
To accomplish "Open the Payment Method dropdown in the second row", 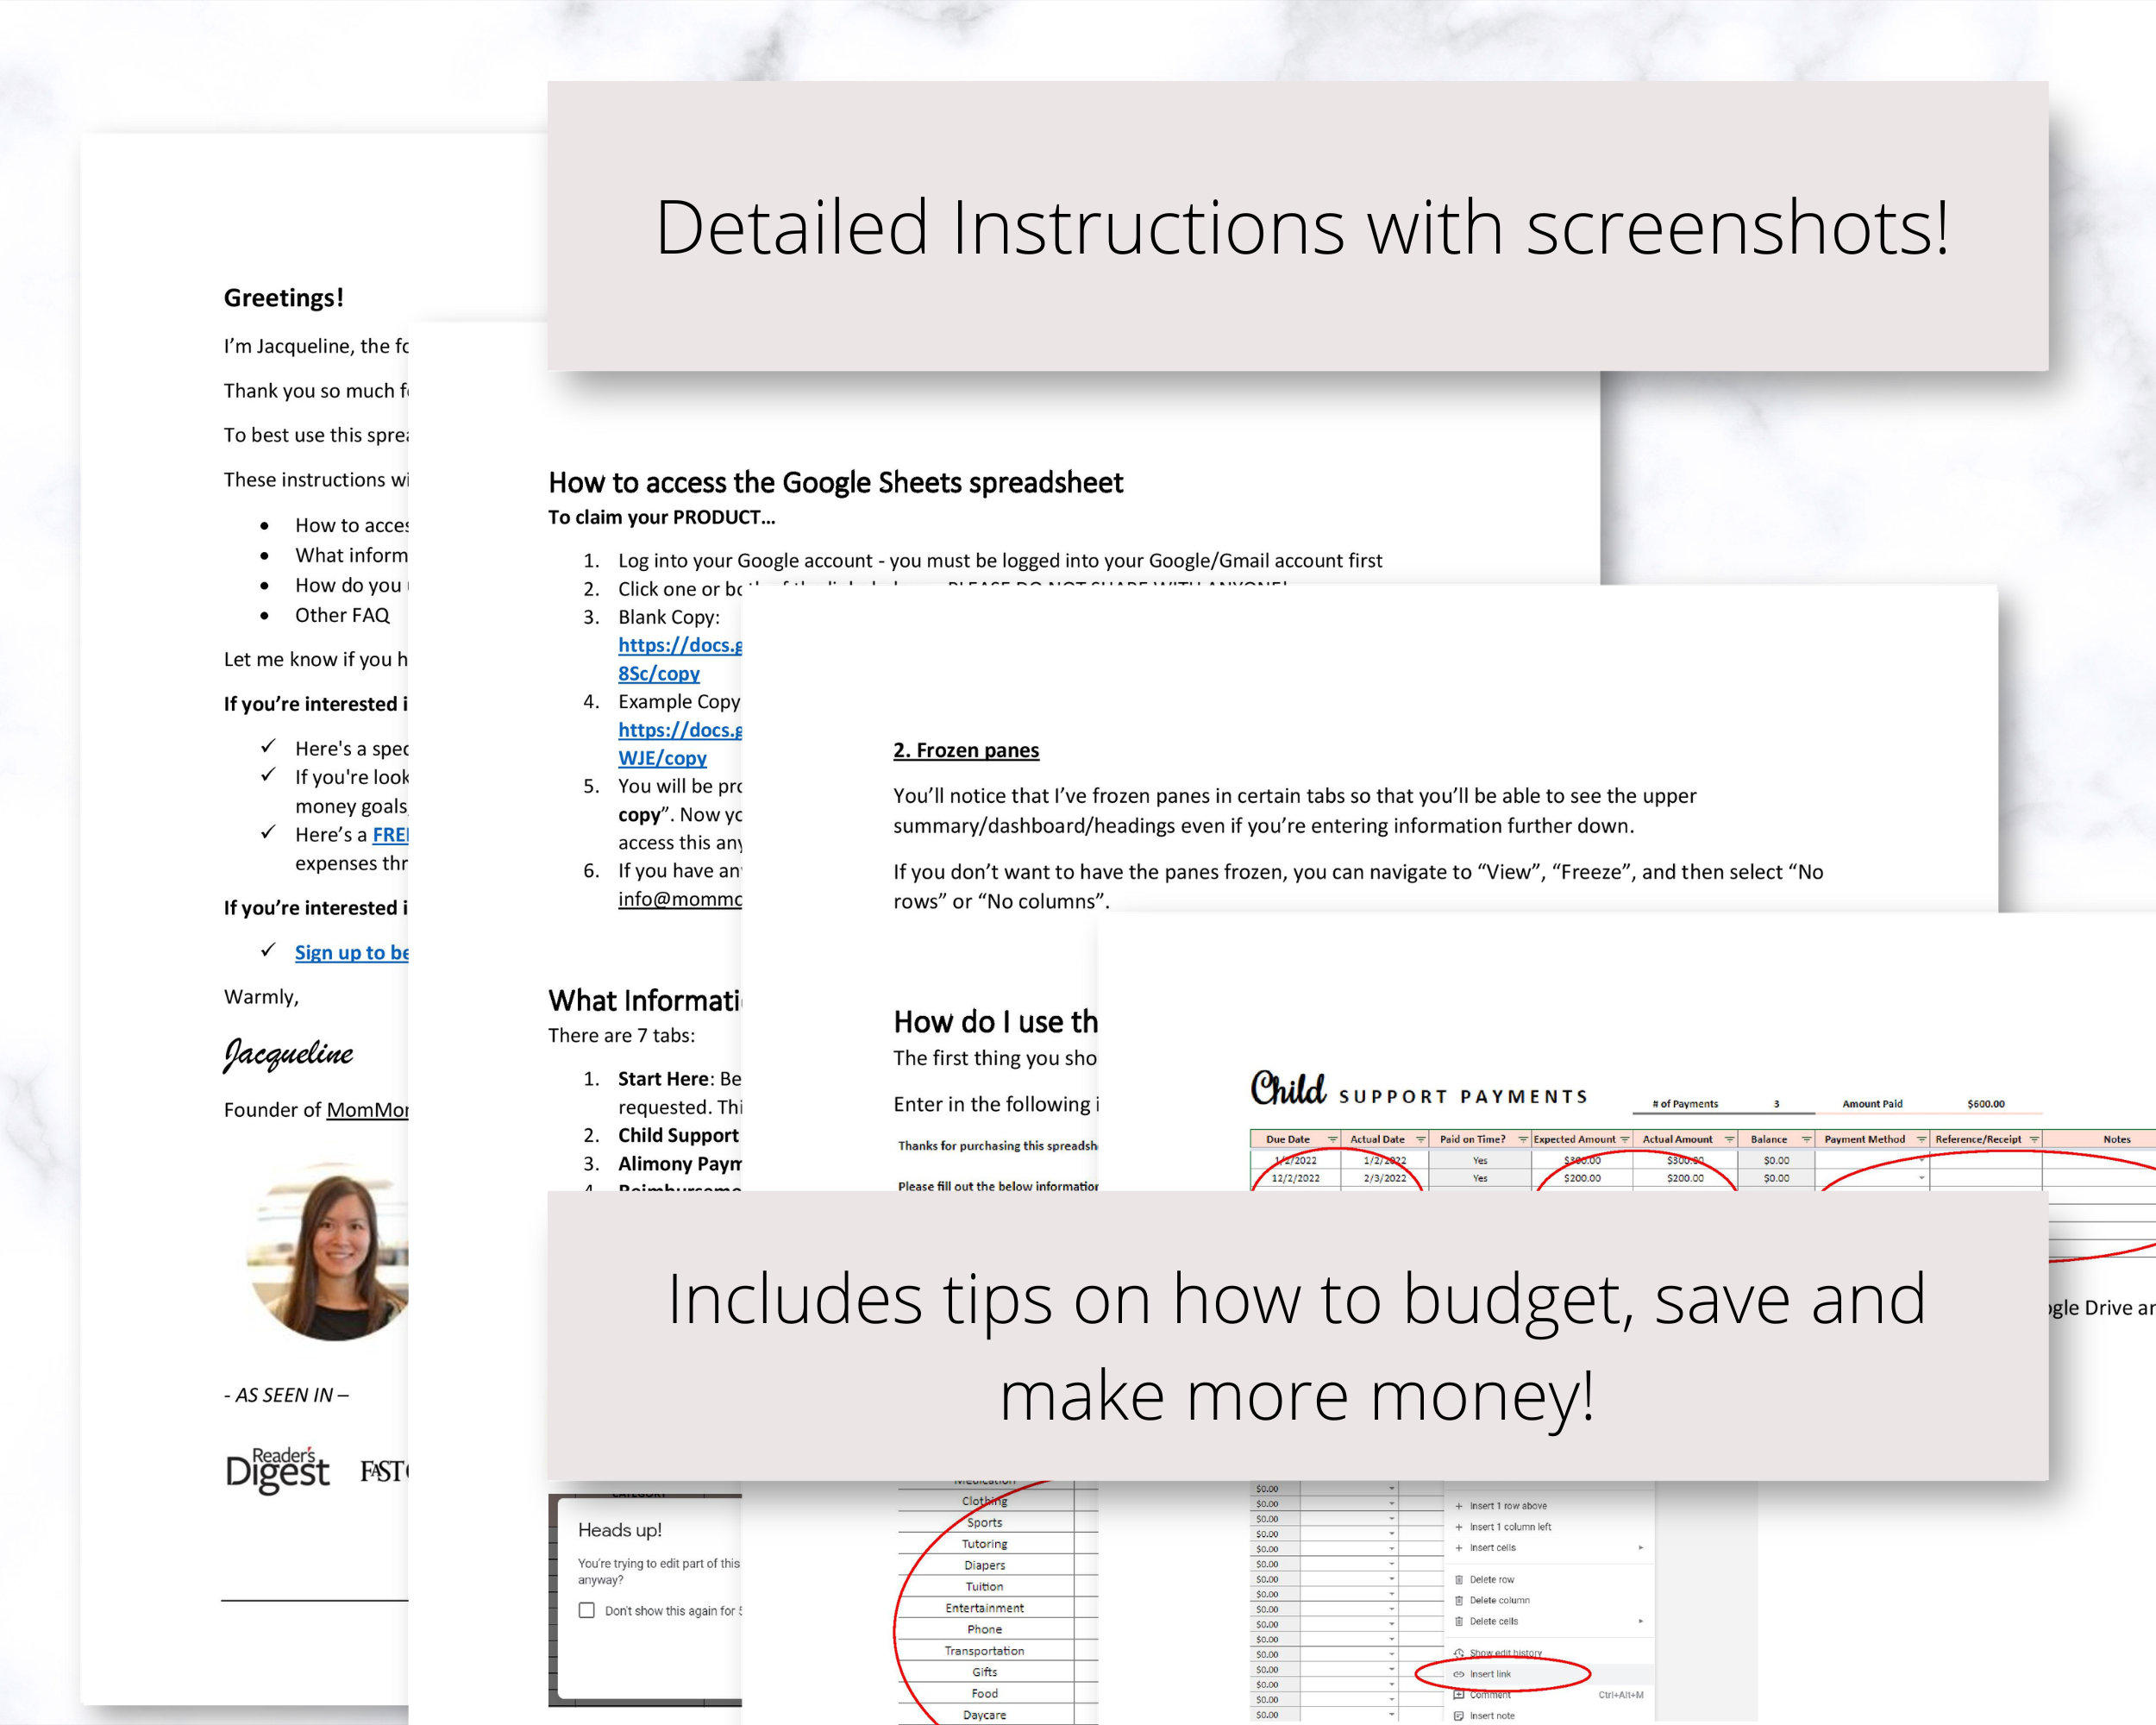I will click(1921, 1177).
